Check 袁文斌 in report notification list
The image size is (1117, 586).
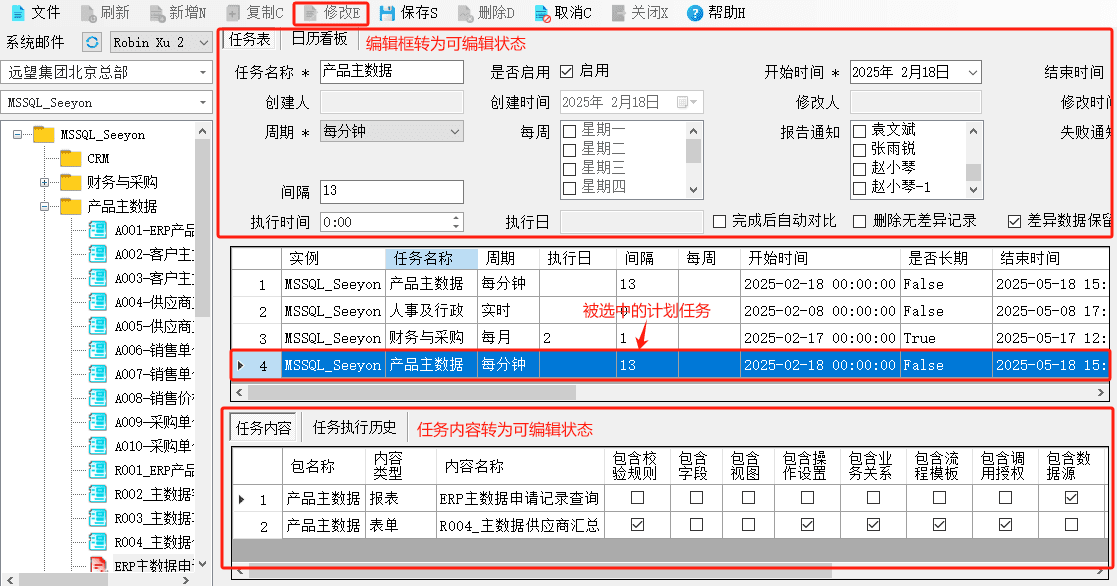click(x=860, y=131)
